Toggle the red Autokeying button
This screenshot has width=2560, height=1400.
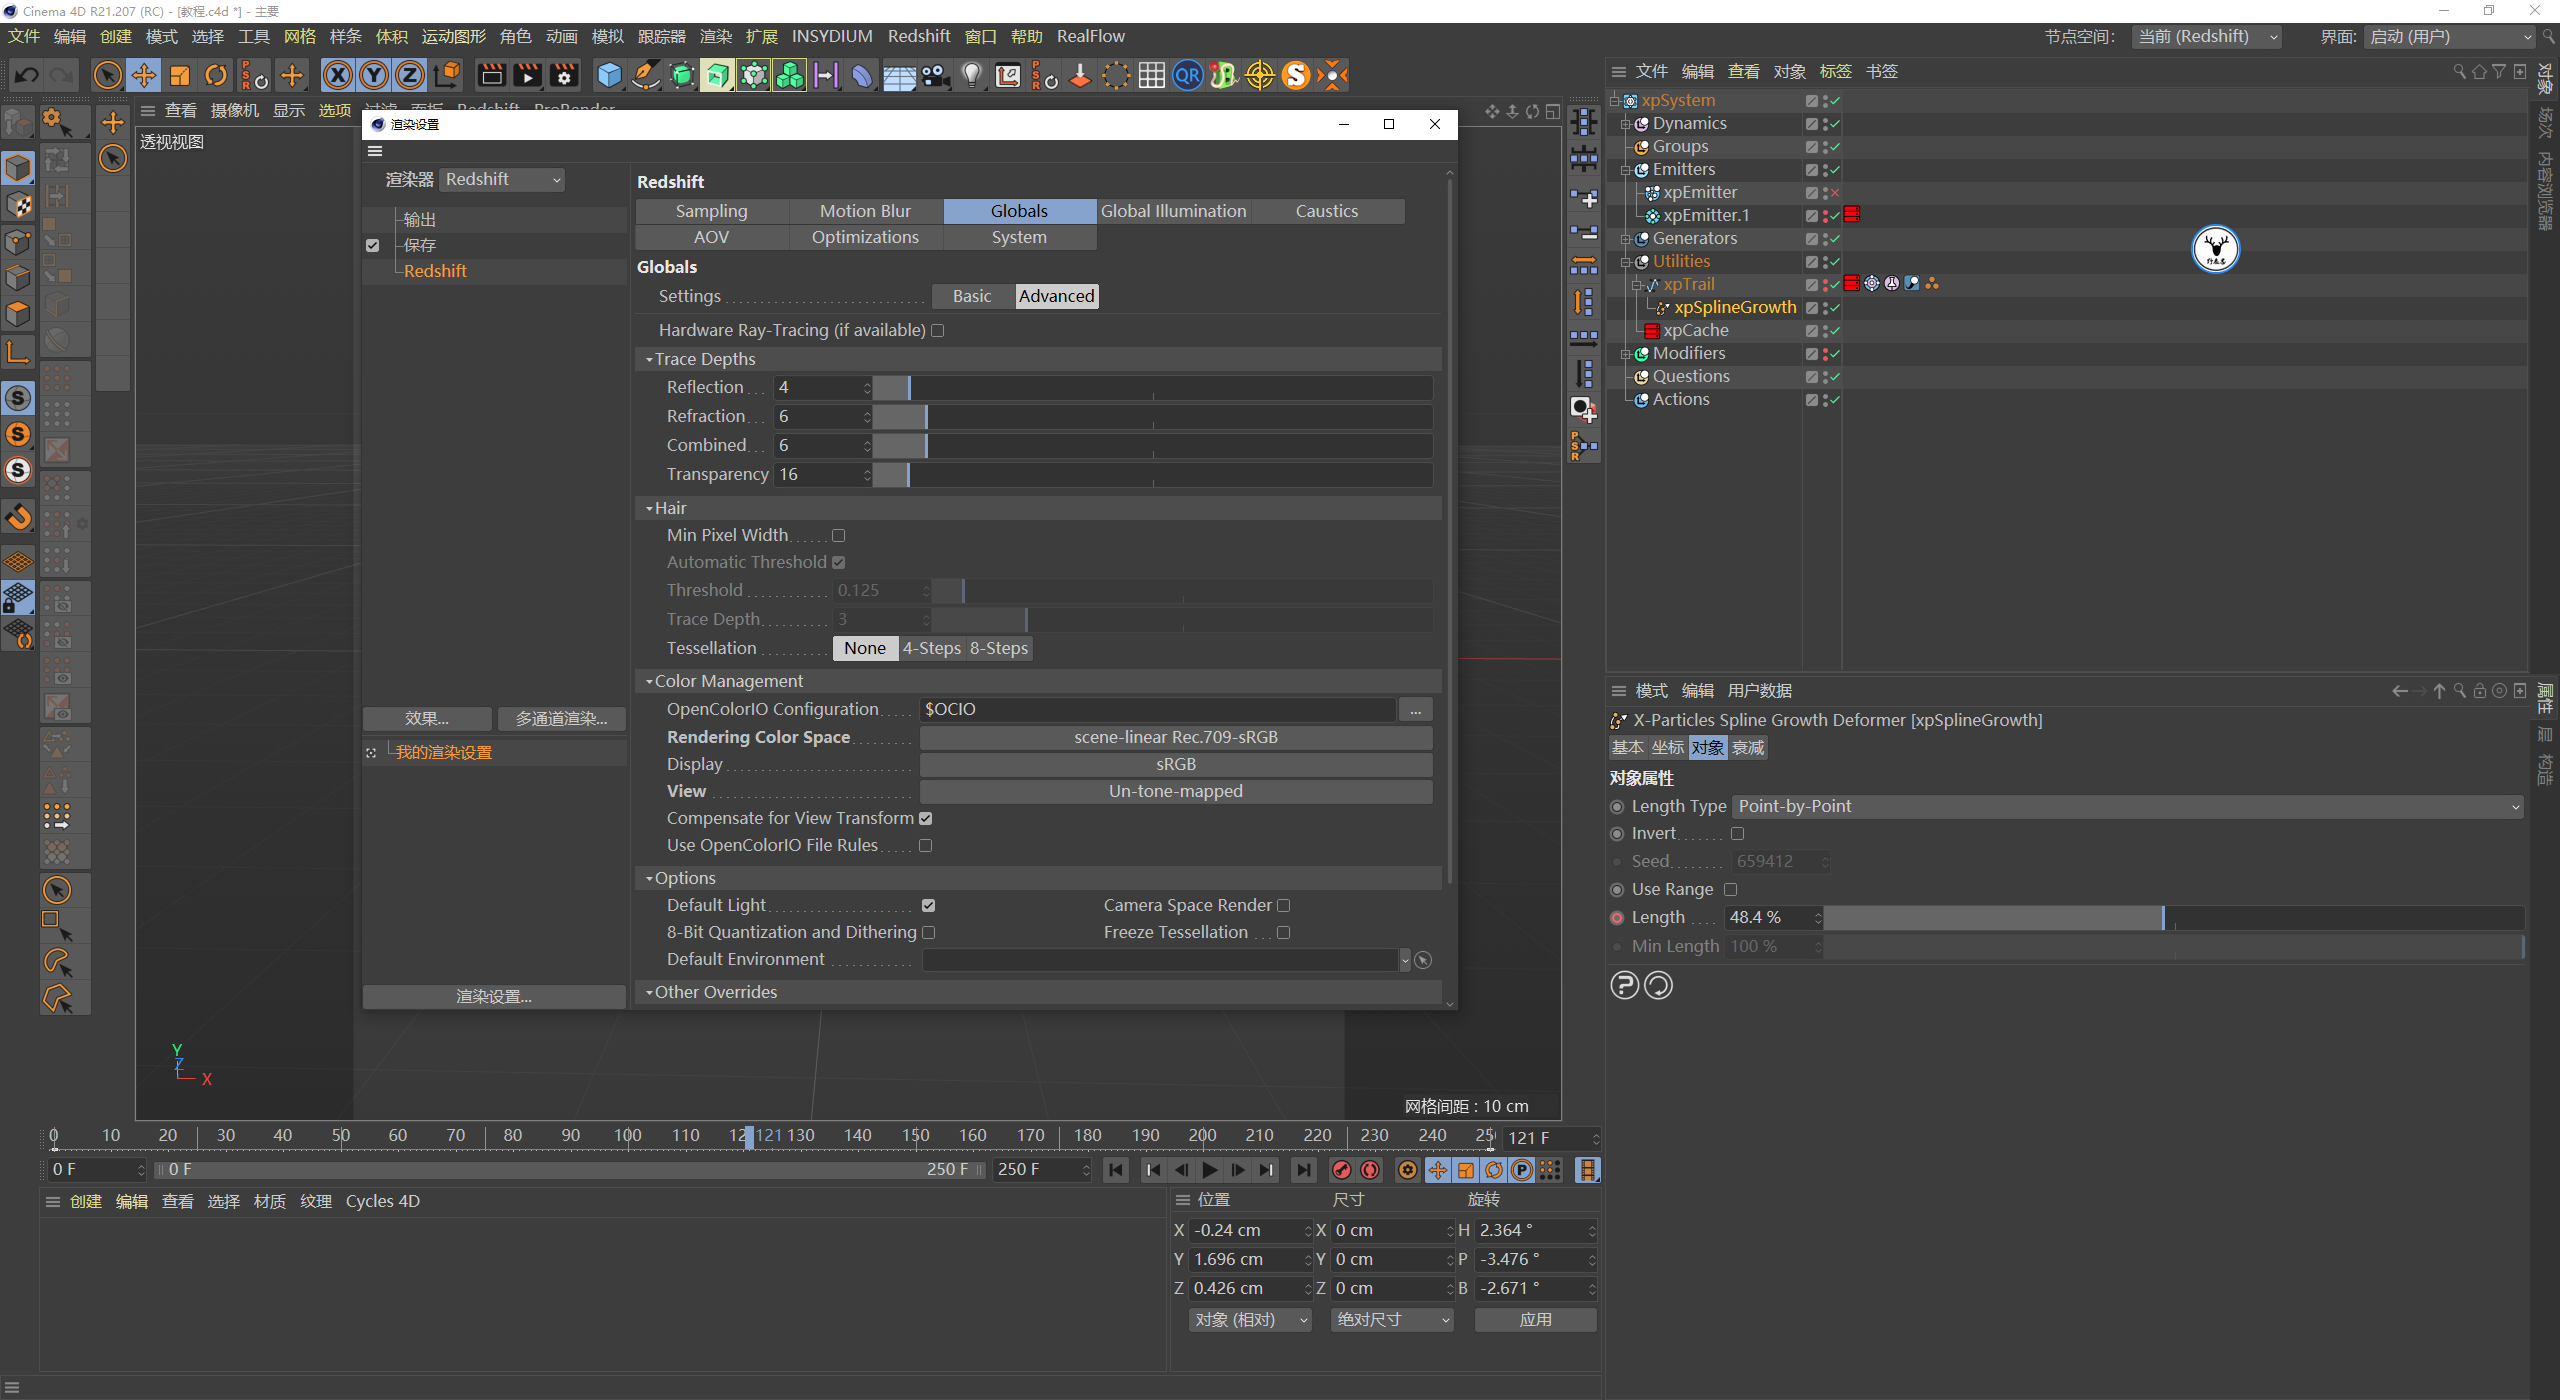point(1370,1170)
